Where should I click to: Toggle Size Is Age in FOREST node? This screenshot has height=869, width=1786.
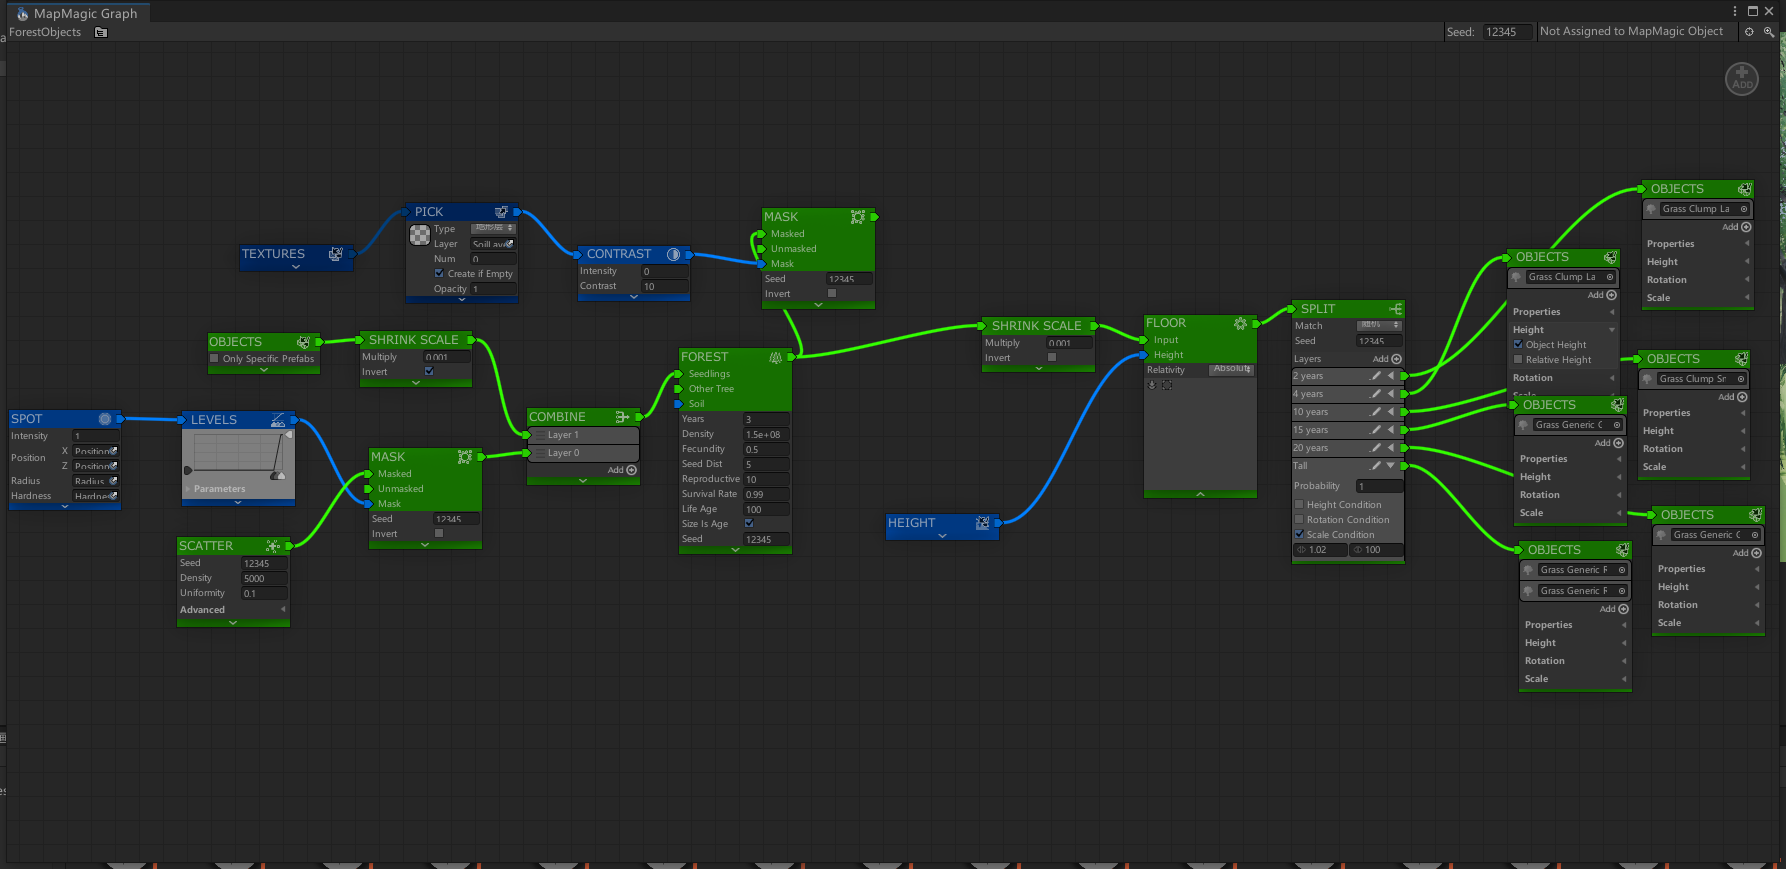click(749, 523)
